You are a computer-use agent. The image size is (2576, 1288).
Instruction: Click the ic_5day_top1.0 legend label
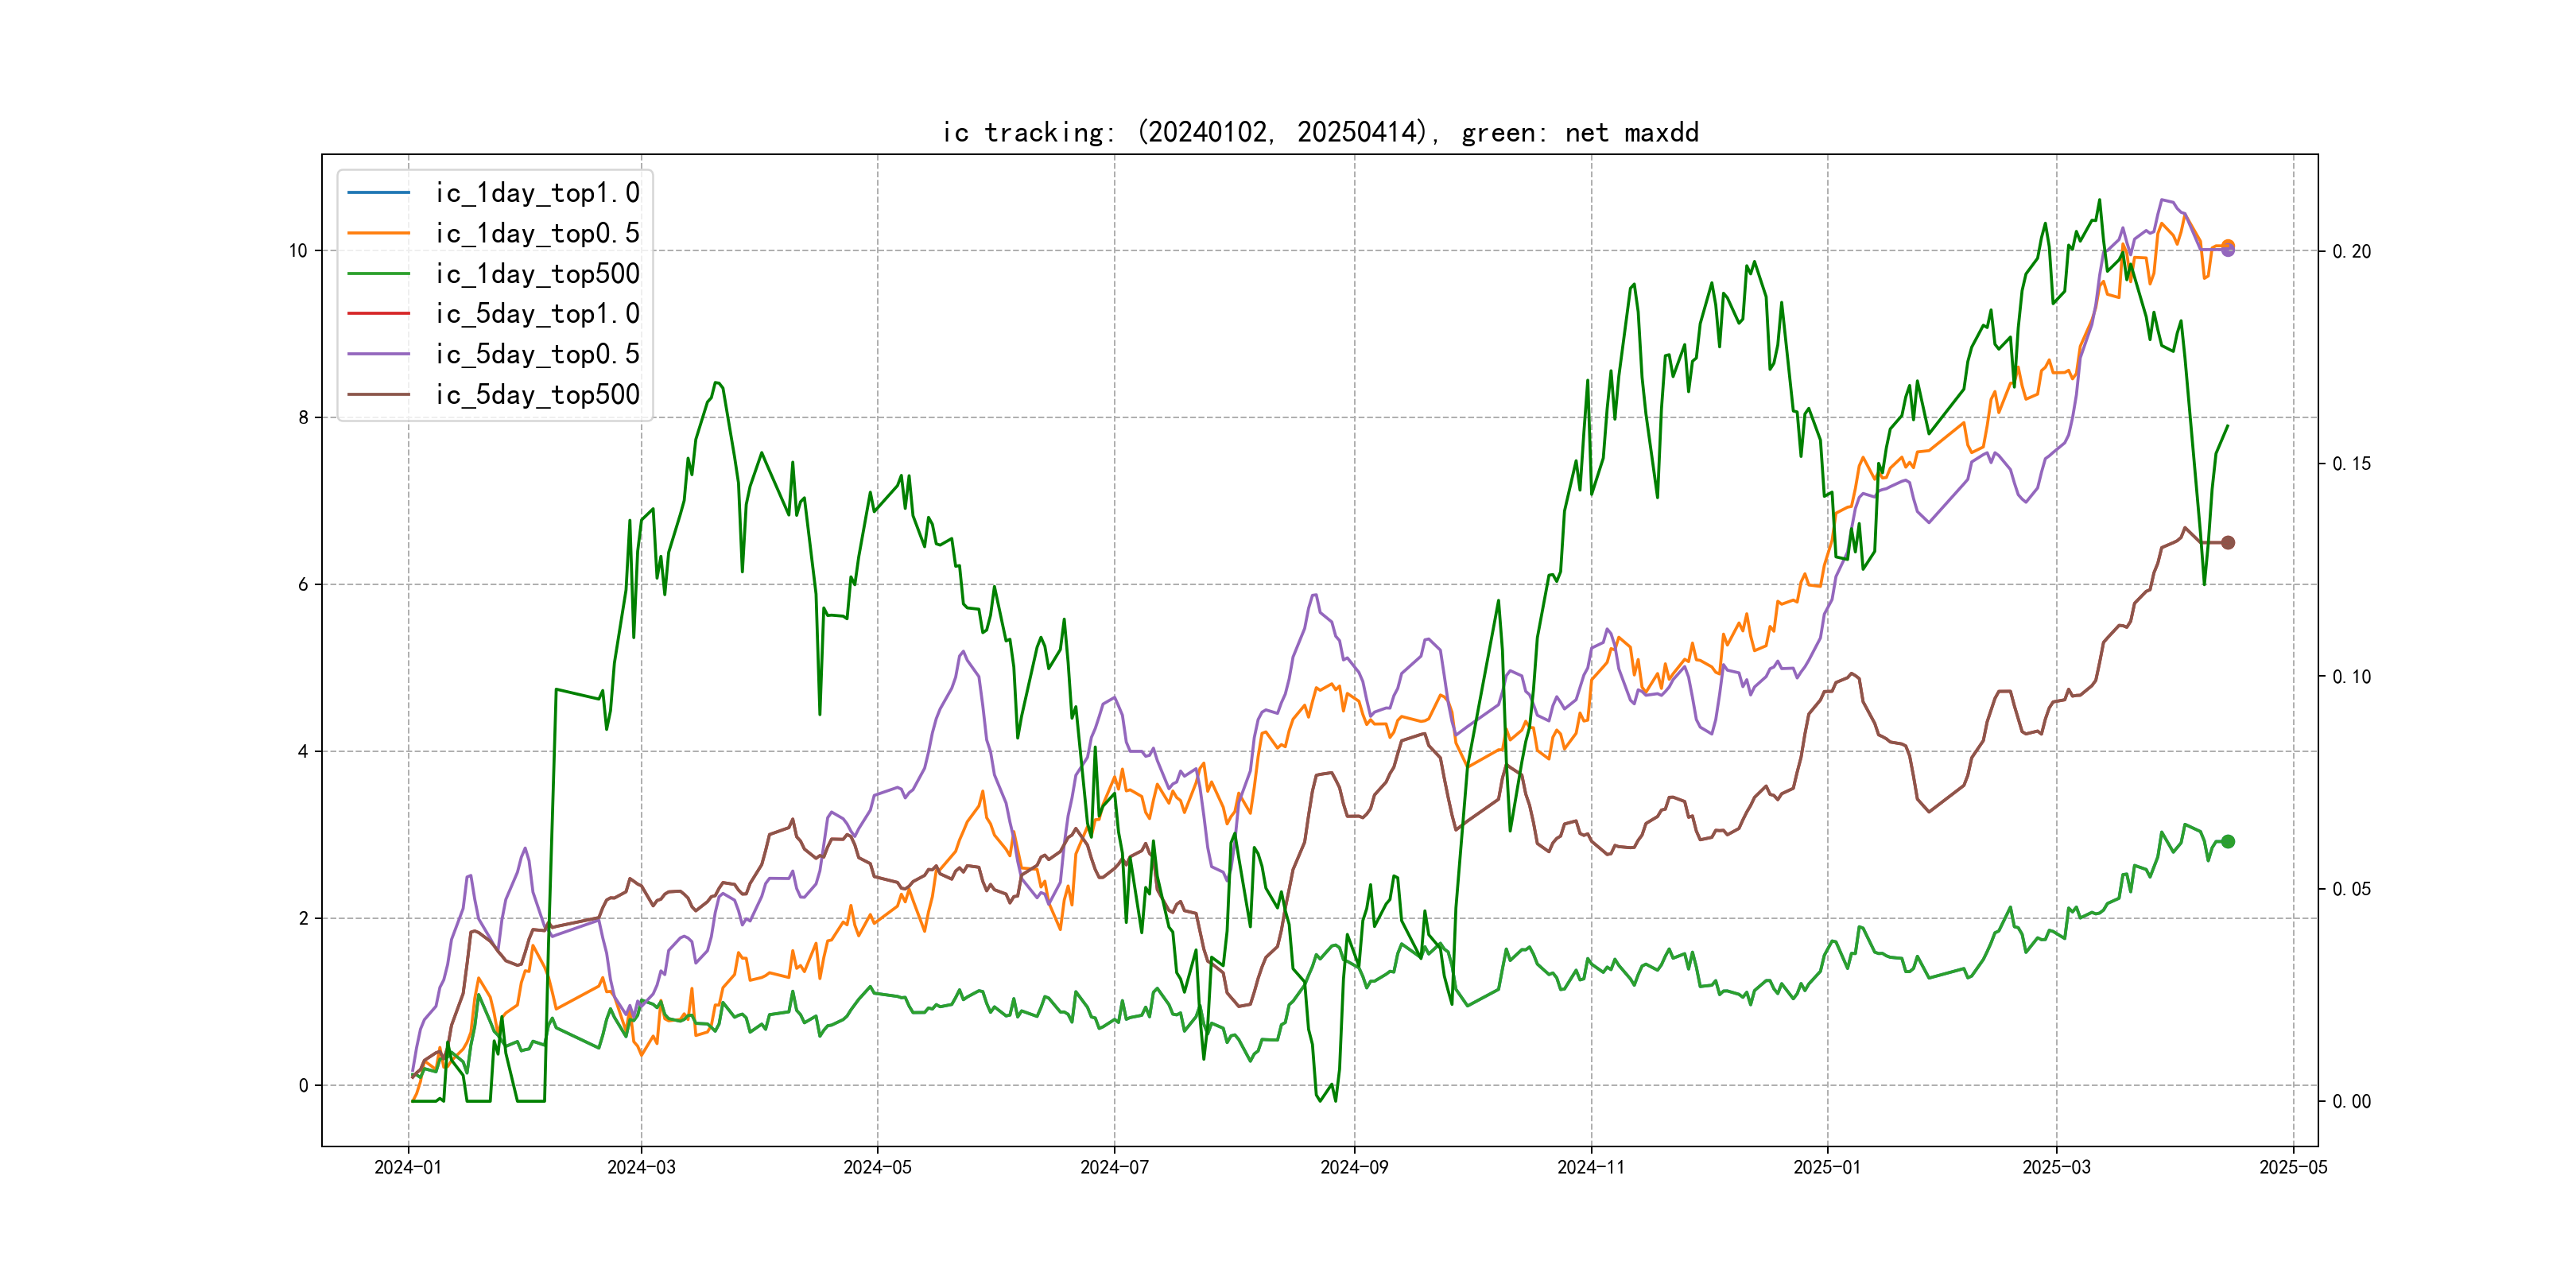537,314
